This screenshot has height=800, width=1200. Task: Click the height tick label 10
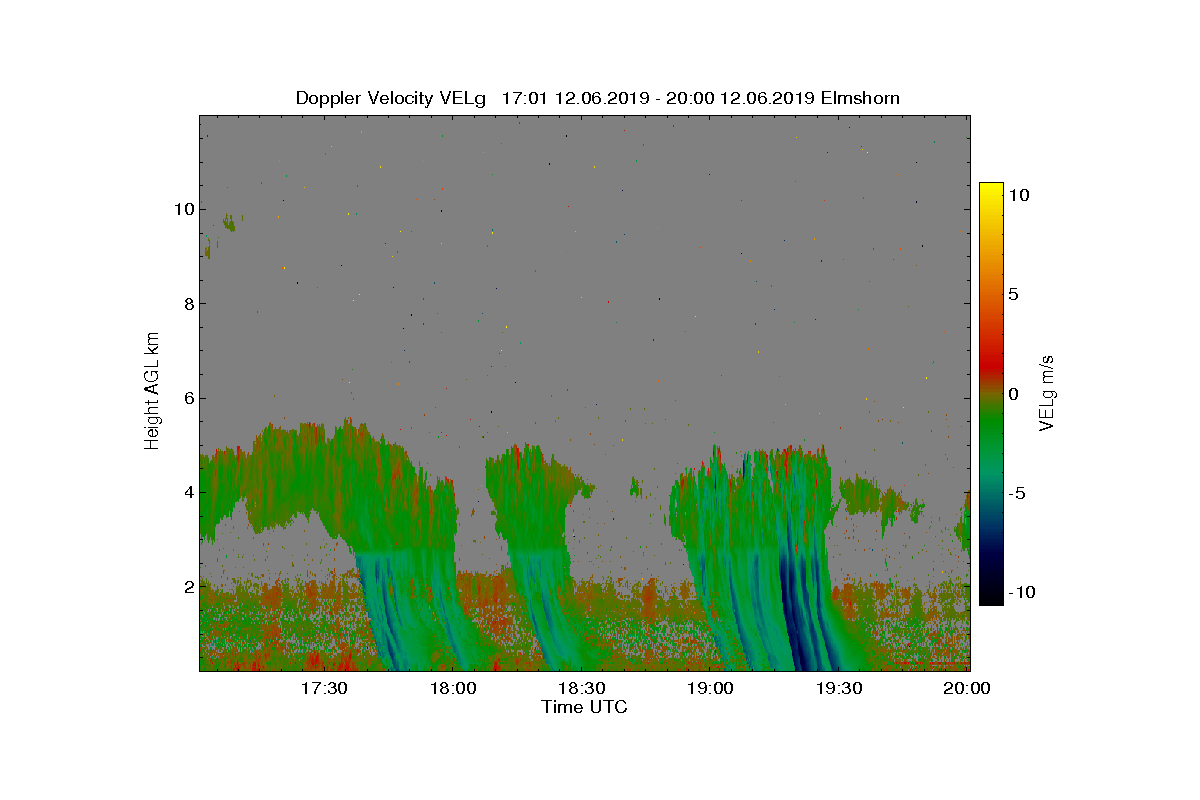pos(182,209)
